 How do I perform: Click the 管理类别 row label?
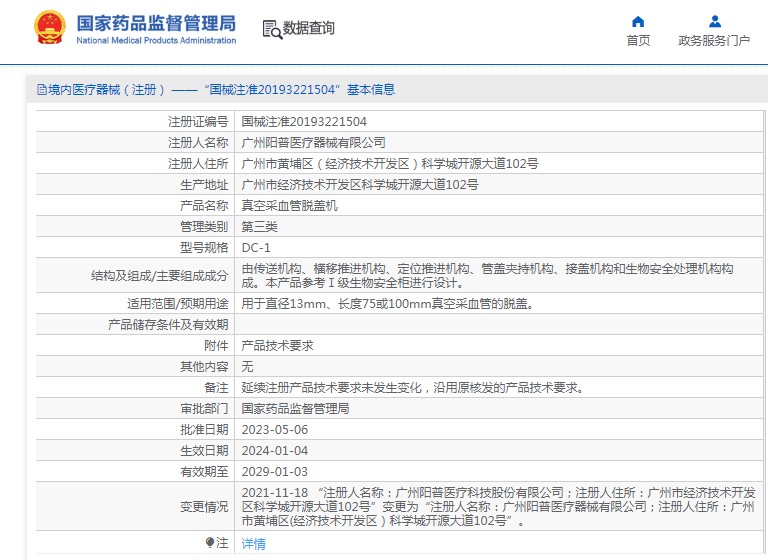204,227
